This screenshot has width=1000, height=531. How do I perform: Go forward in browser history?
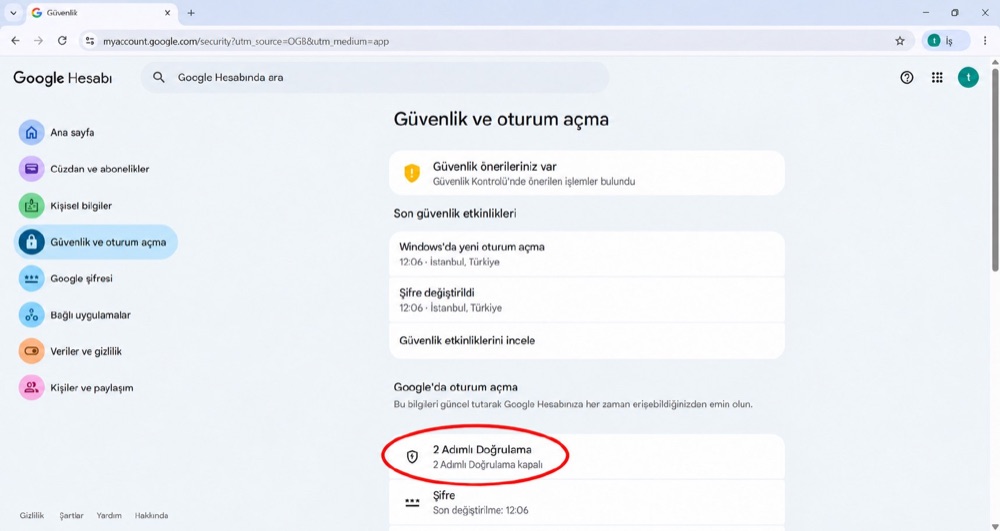(38, 41)
